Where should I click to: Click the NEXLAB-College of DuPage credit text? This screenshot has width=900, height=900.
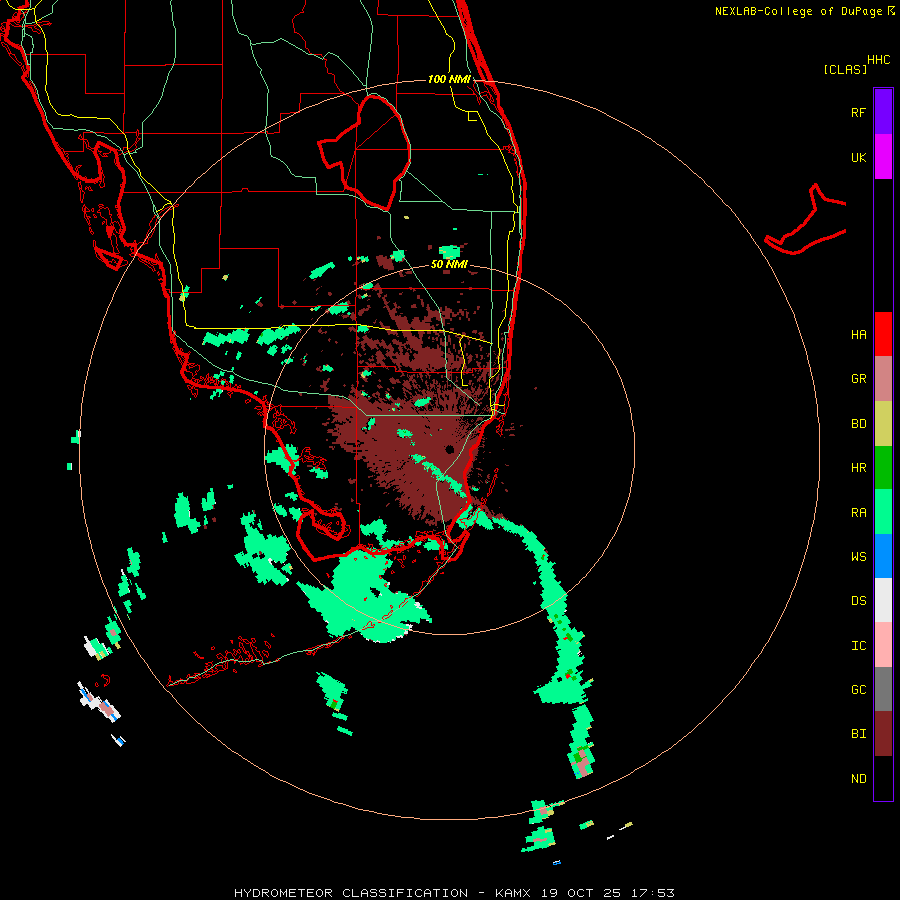click(800, 11)
